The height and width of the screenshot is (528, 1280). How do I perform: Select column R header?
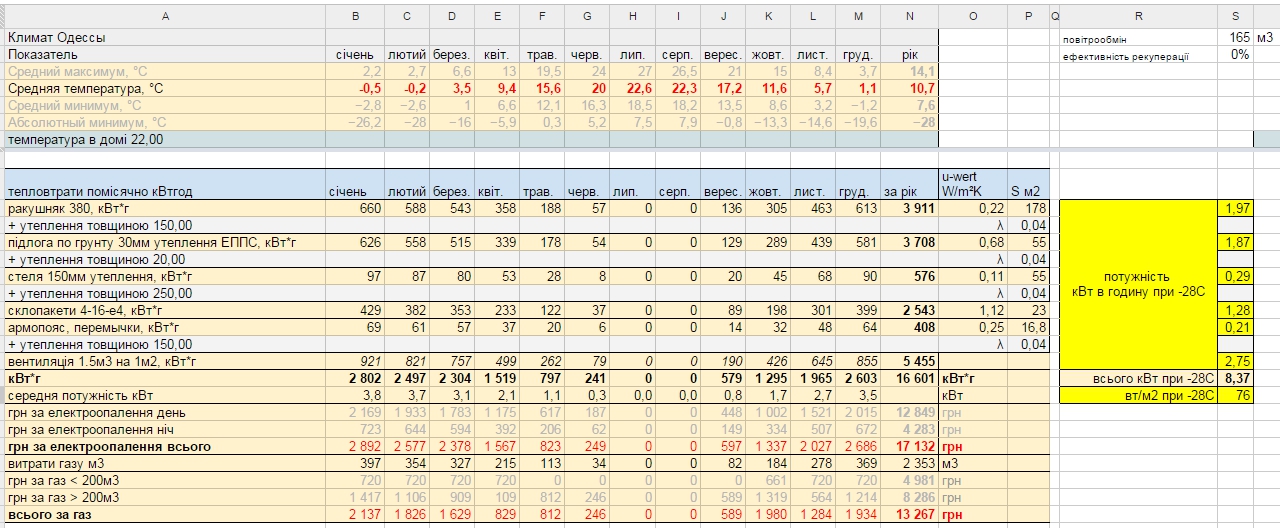click(1138, 16)
